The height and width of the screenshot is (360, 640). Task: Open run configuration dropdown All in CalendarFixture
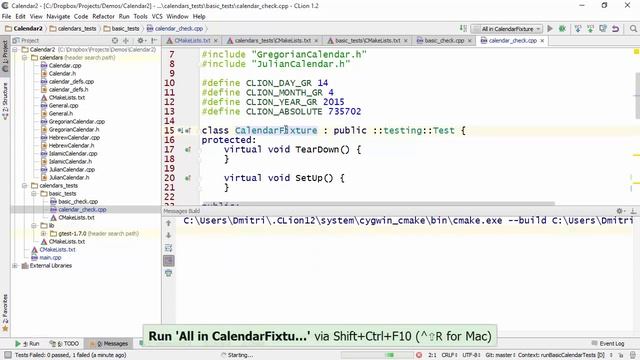coord(507,29)
